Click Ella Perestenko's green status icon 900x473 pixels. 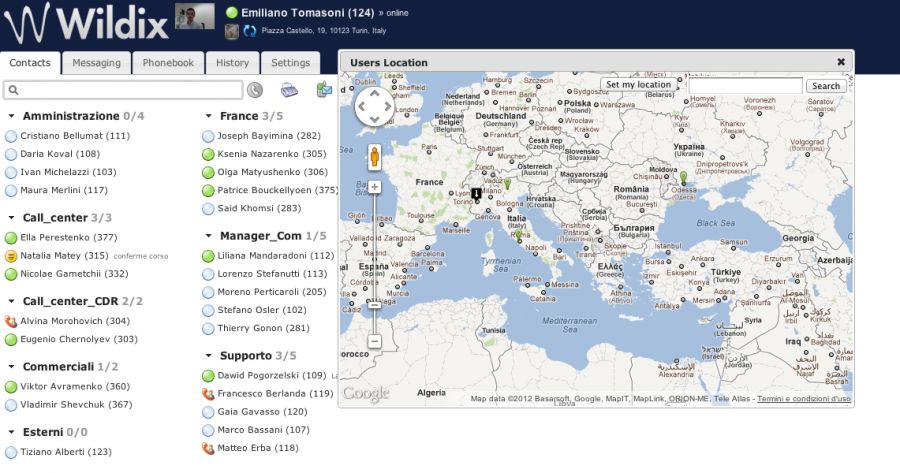(x=11, y=238)
